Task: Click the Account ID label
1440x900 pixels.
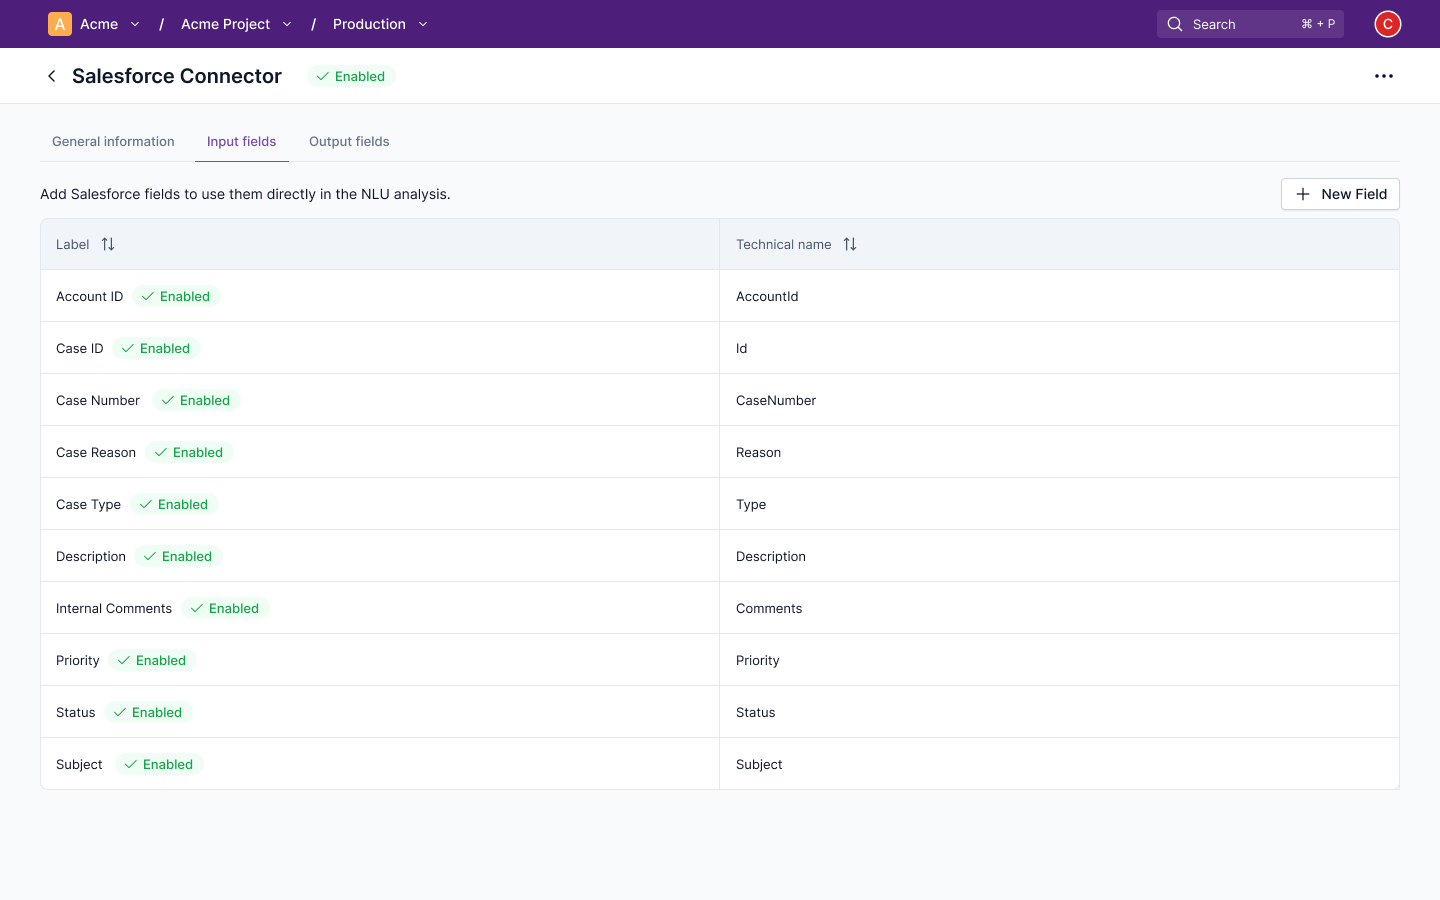Action: click(x=90, y=296)
